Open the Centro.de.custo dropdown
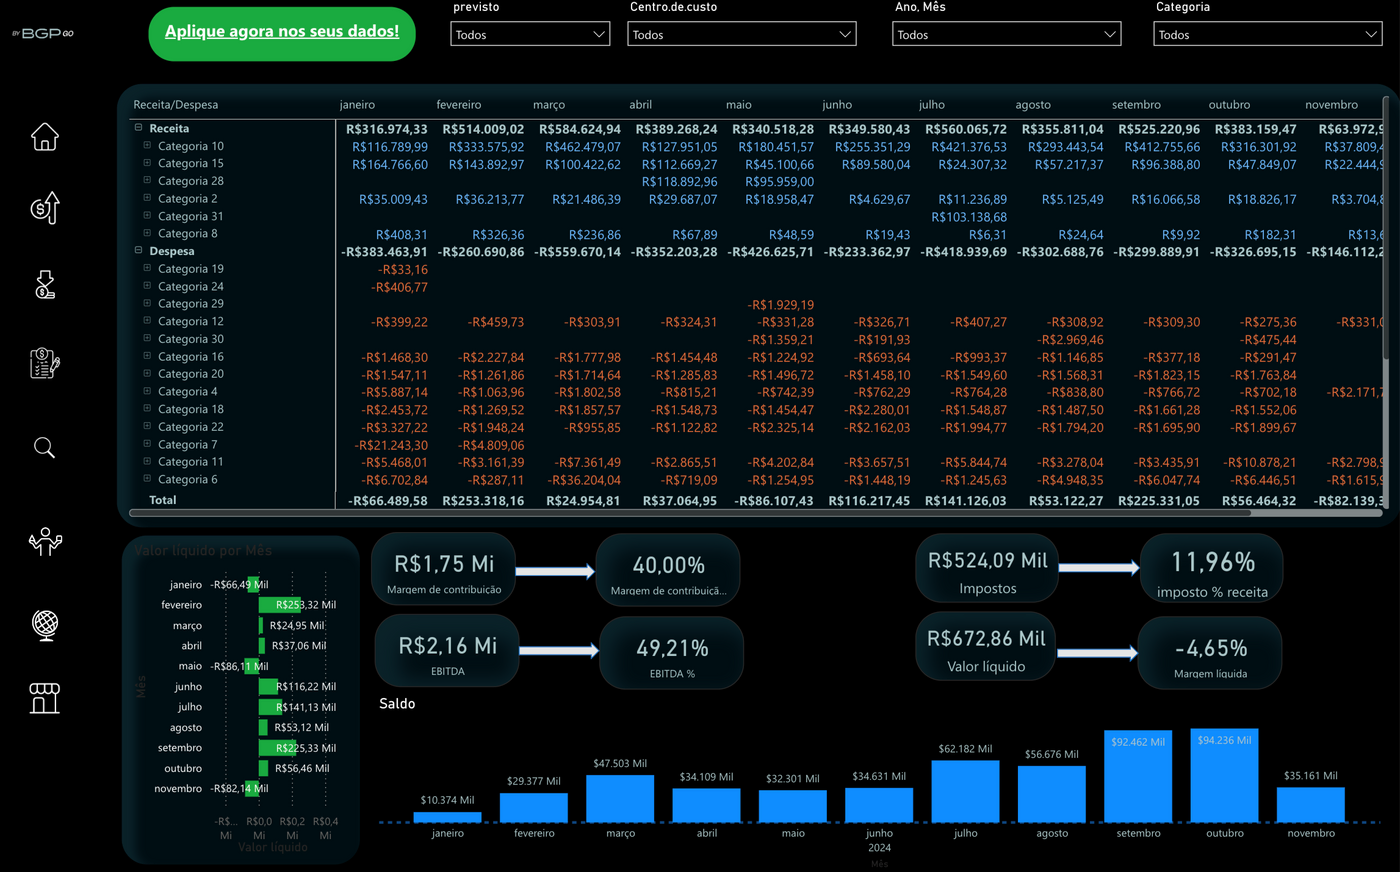This screenshot has width=1400, height=872. [x=742, y=34]
